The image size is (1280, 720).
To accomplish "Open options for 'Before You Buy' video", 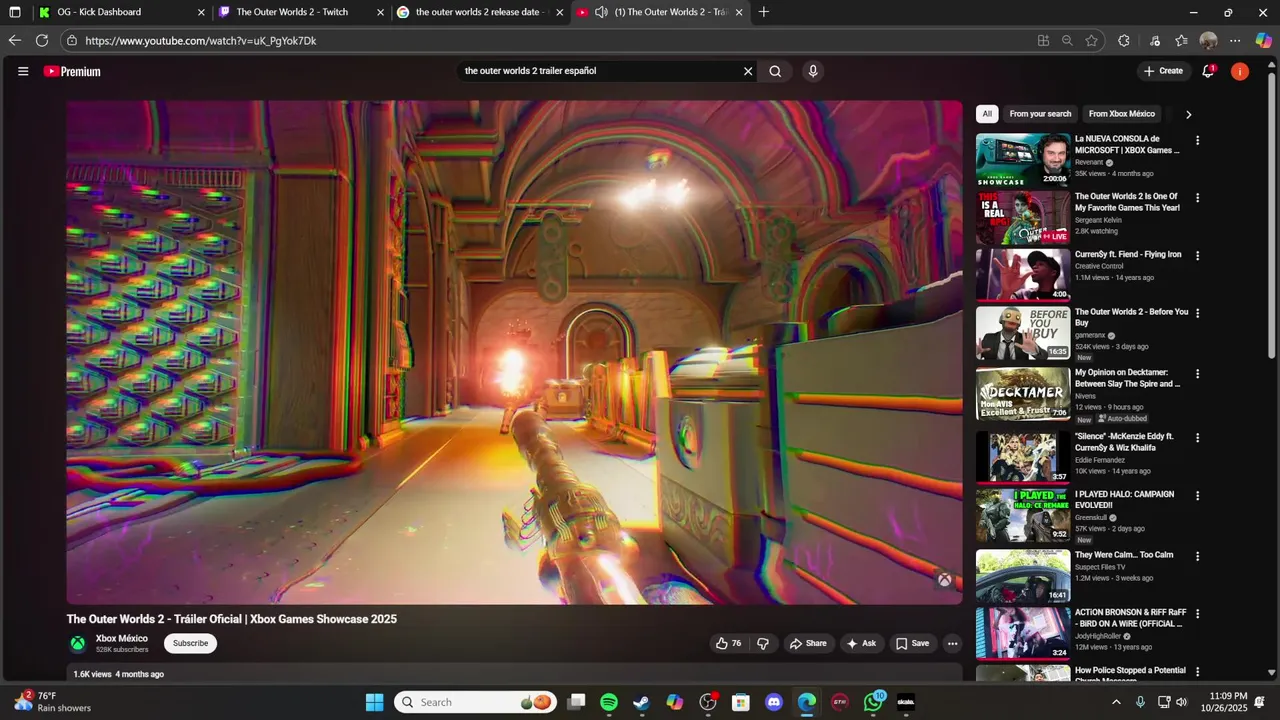I will [1197, 313].
